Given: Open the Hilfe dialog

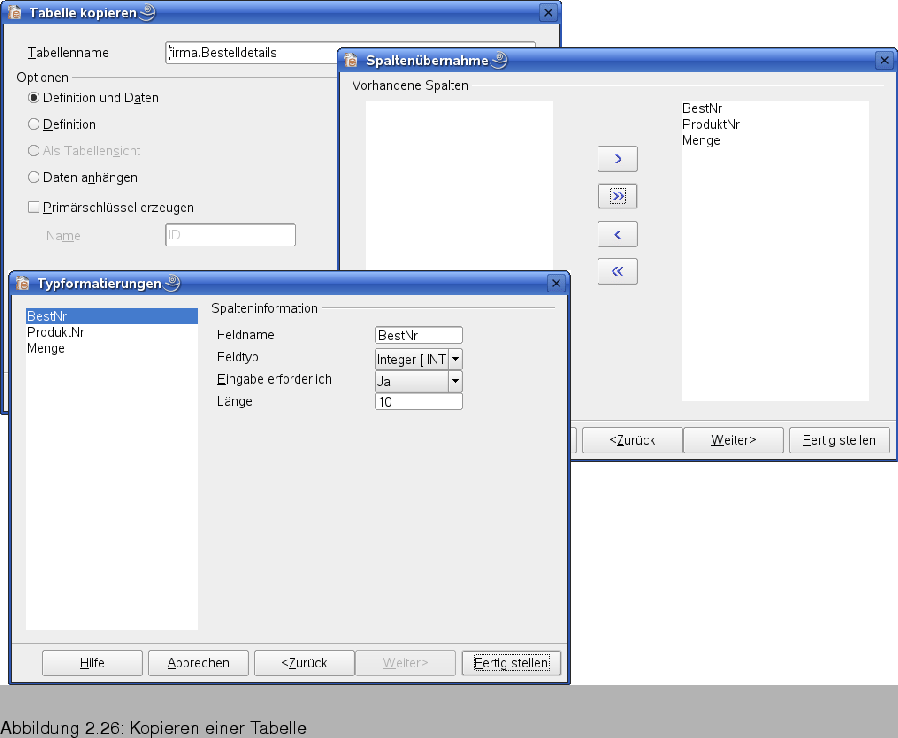Looking at the screenshot, I should [92, 662].
